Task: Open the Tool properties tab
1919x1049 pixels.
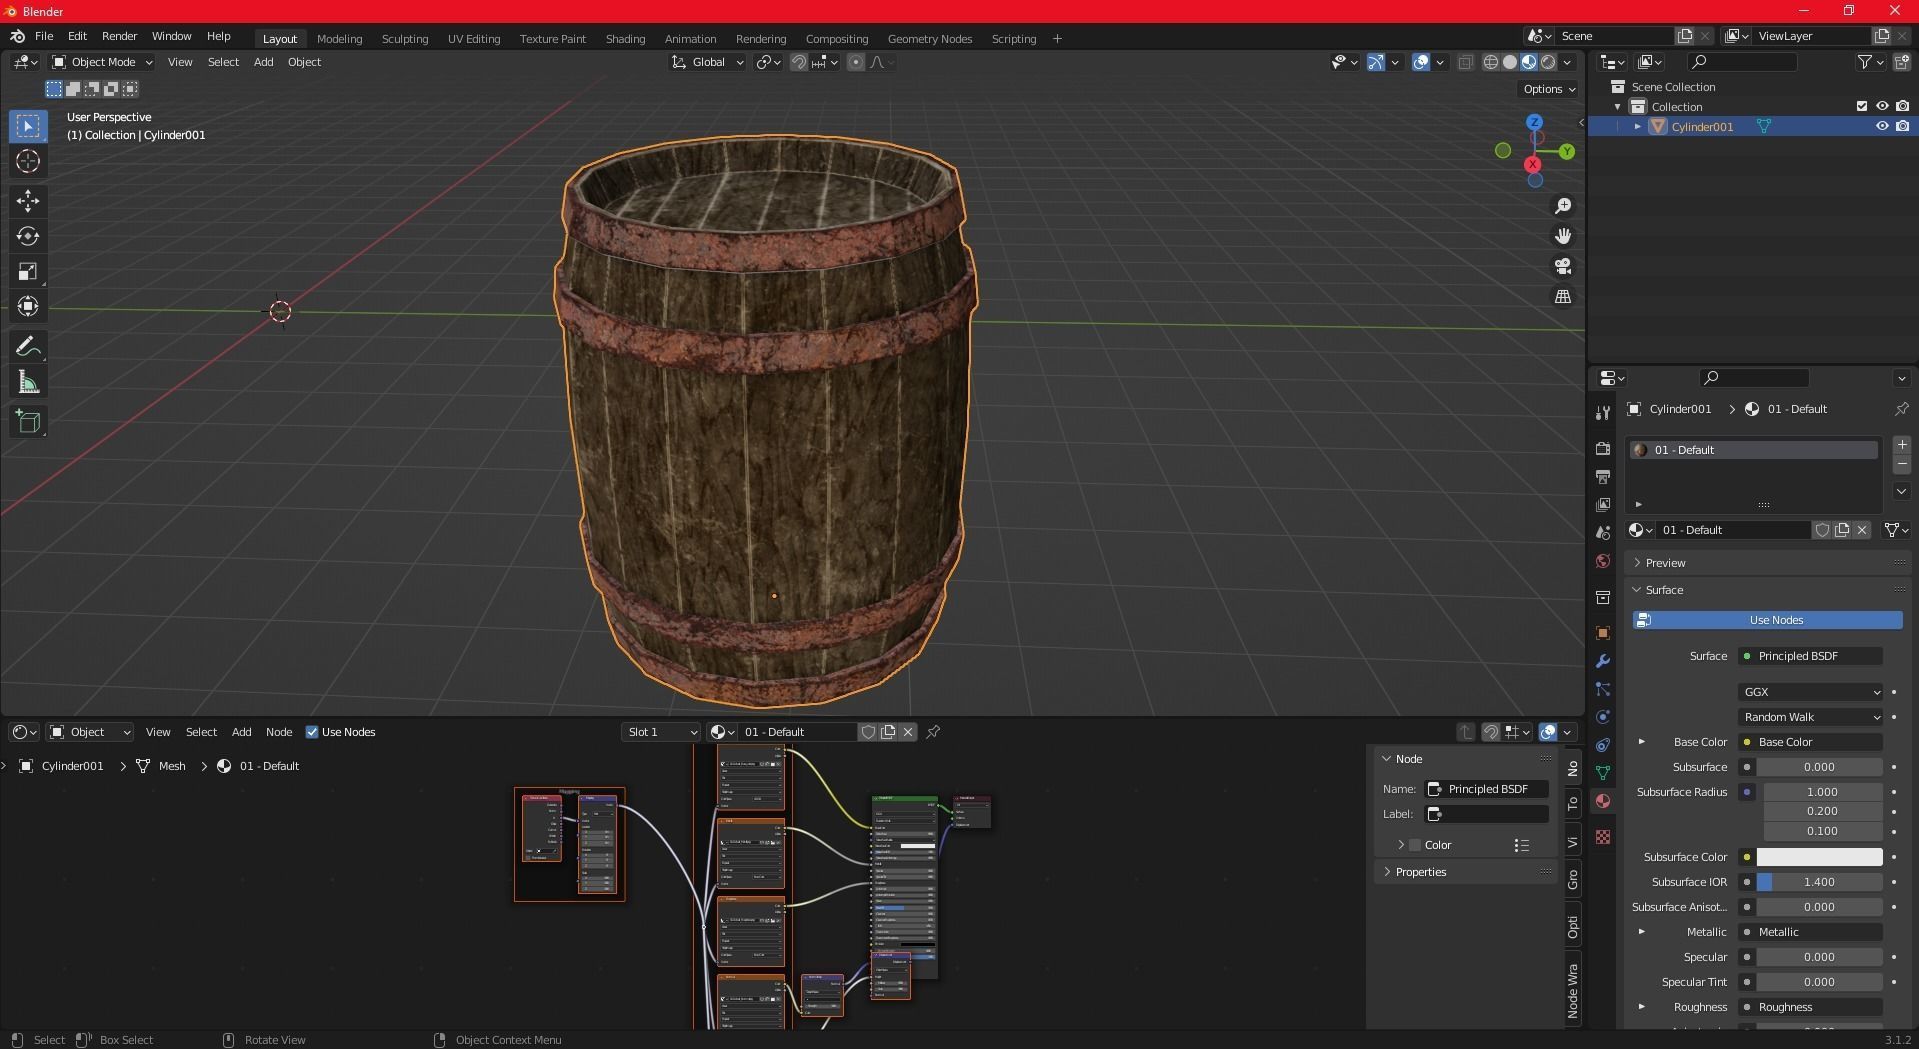Action: pos(1603,412)
